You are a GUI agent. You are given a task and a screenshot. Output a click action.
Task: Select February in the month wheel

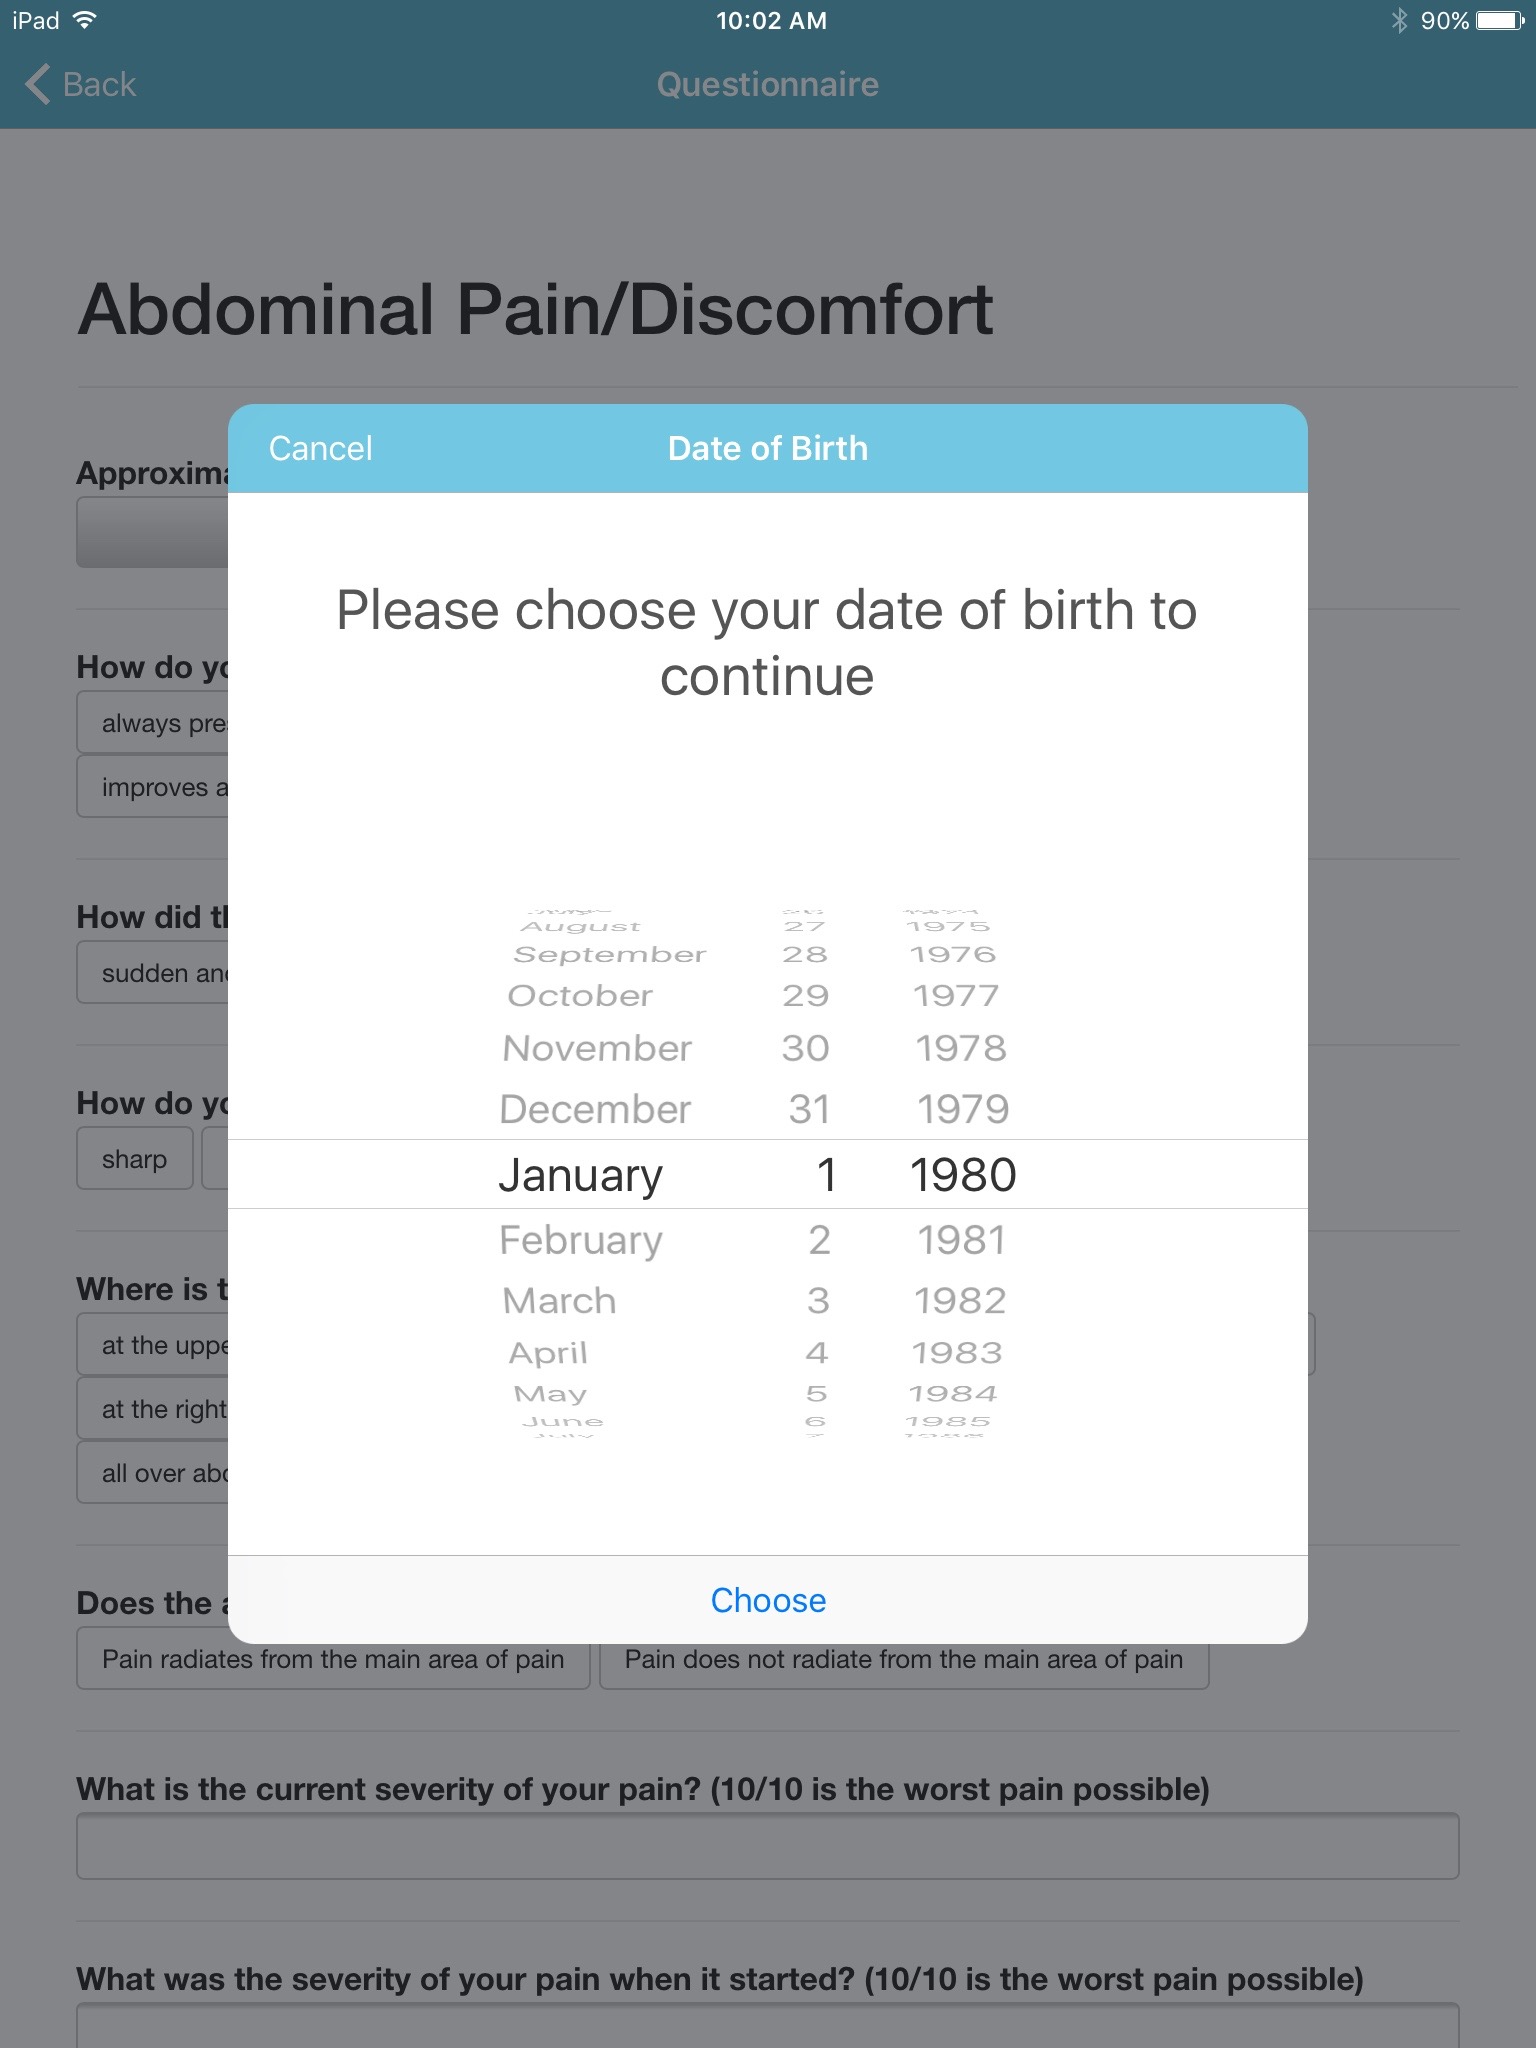coord(580,1240)
